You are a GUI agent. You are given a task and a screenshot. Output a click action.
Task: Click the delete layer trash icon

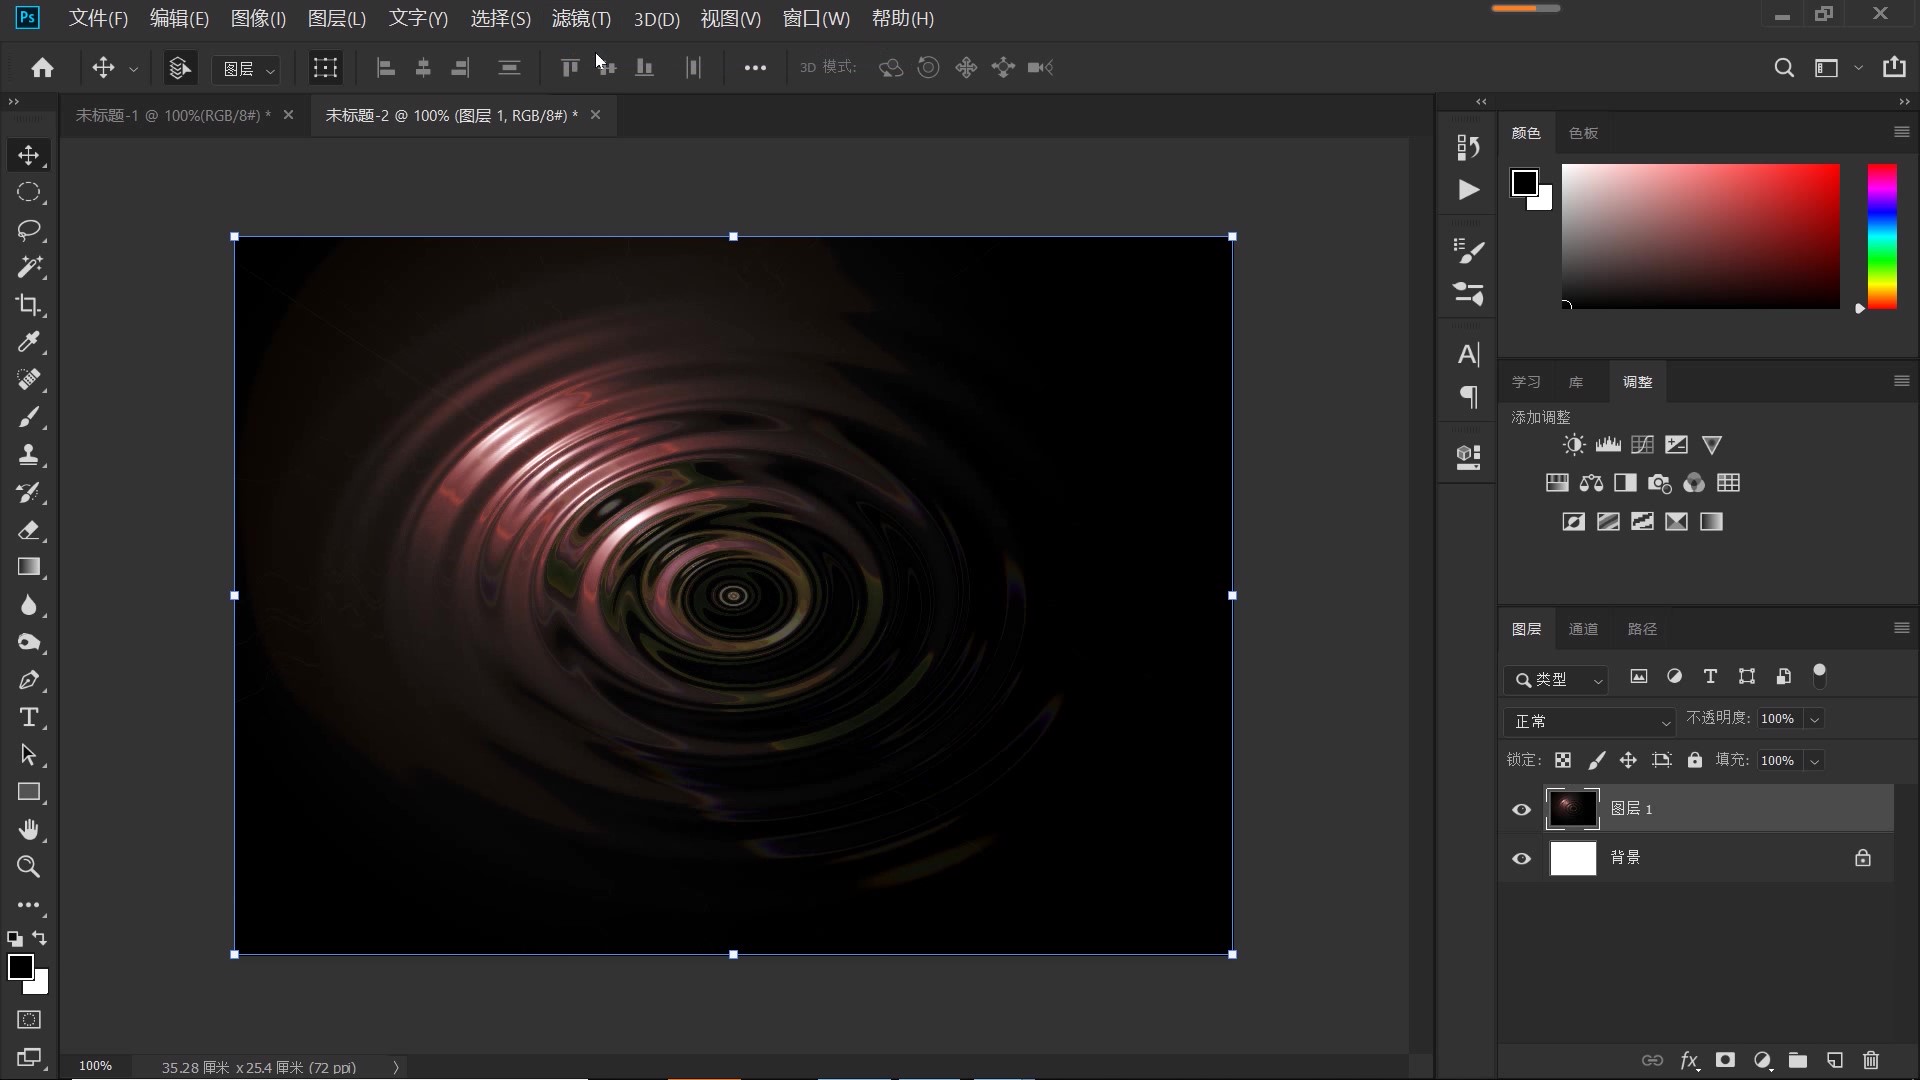point(1871,1060)
